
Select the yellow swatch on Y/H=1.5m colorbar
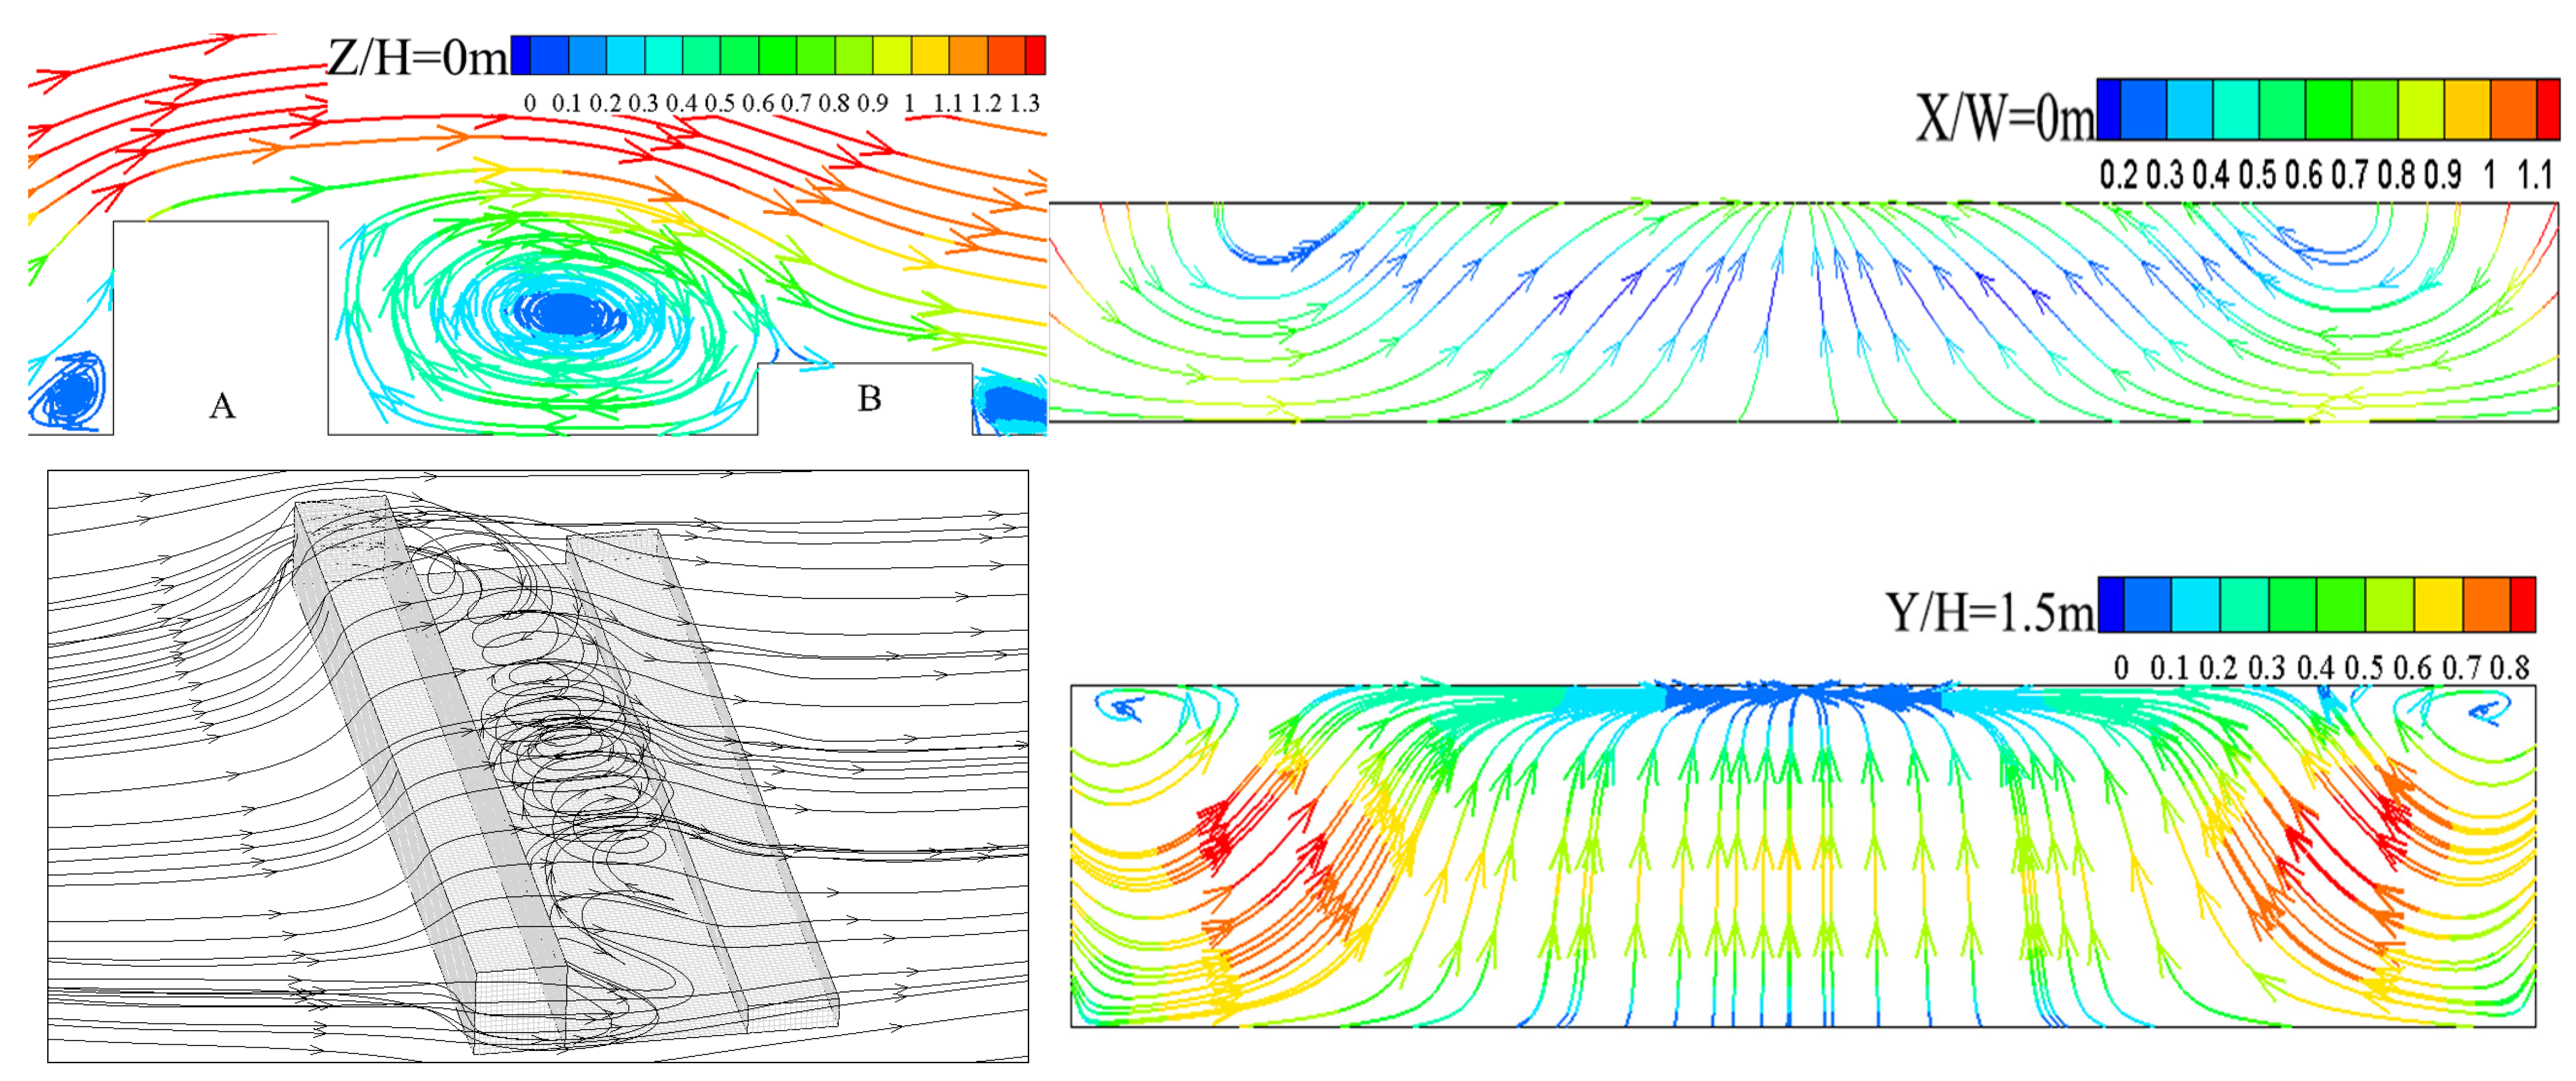[x=2438, y=604]
